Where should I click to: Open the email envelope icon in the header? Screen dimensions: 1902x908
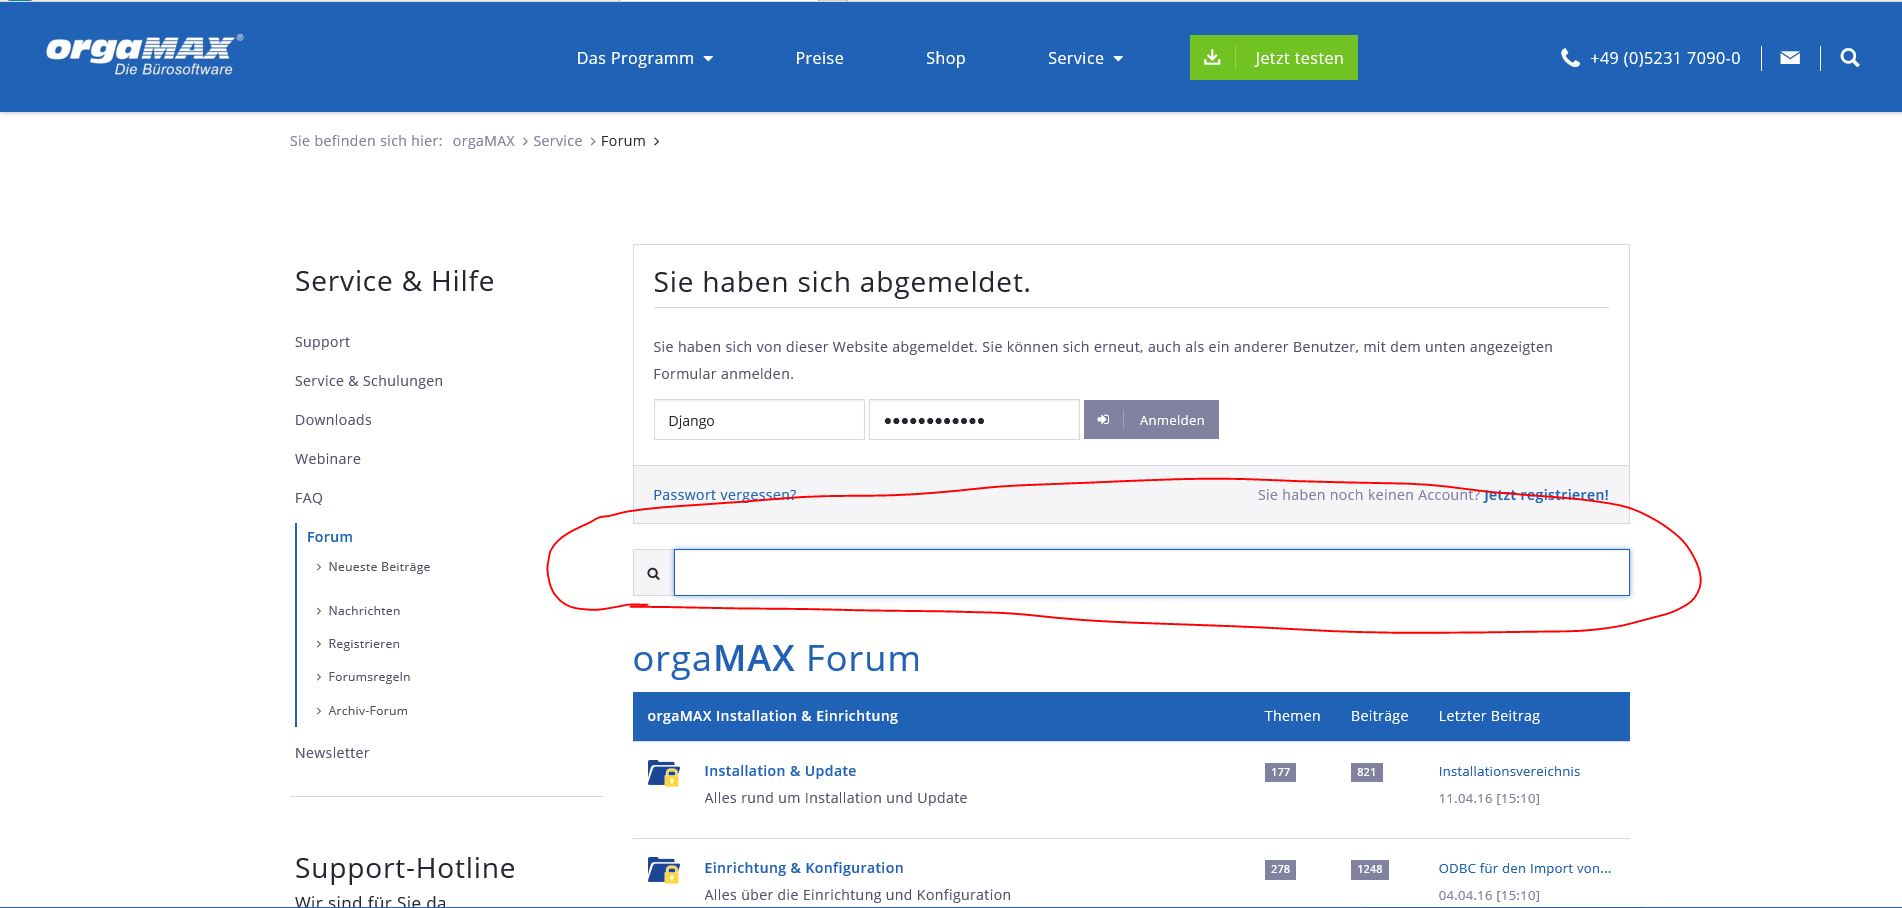pos(1790,58)
